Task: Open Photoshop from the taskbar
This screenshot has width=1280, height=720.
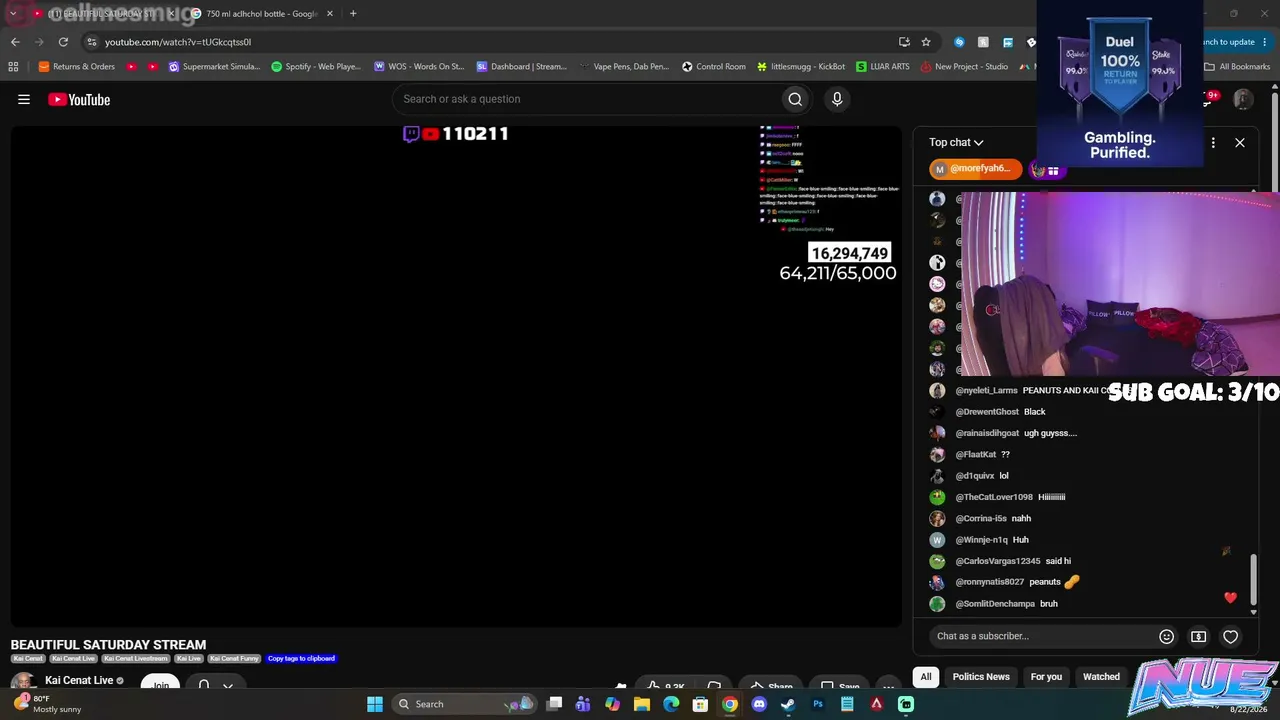Action: click(x=818, y=704)
